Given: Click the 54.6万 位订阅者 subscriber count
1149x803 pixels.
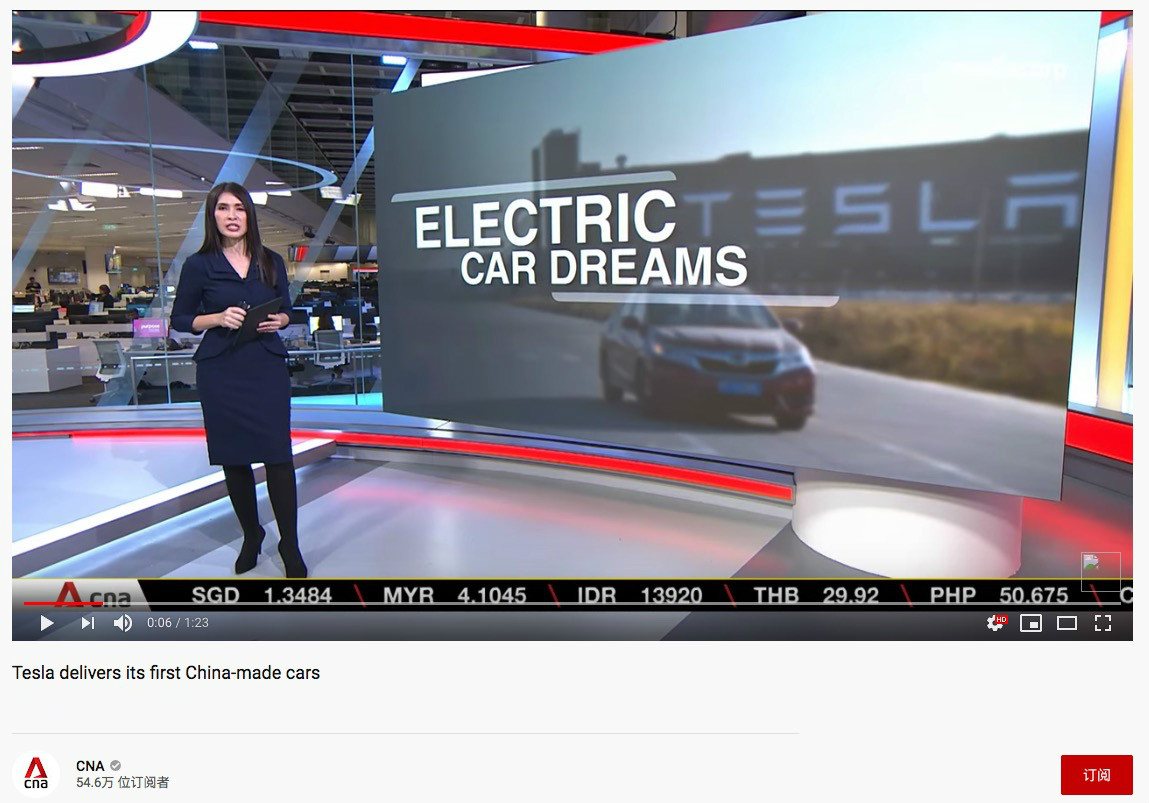Looking at the screenshot, I should [x=122, y=782].
